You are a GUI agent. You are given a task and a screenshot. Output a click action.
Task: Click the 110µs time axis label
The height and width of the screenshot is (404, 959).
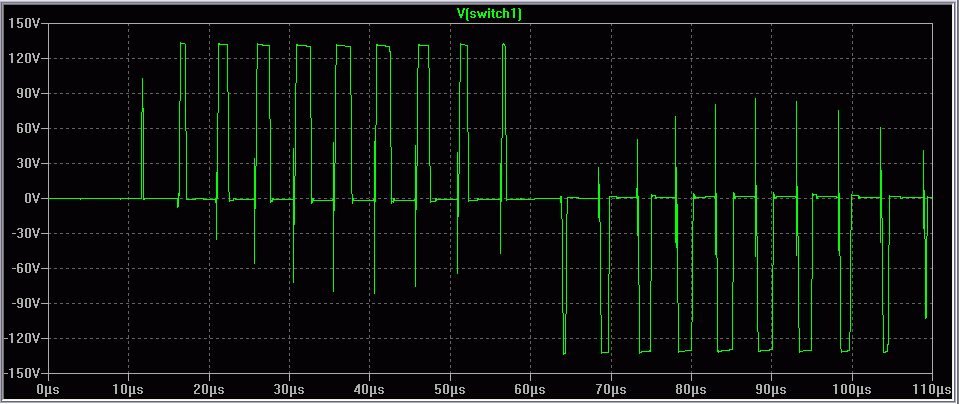[x=932, y=389]
